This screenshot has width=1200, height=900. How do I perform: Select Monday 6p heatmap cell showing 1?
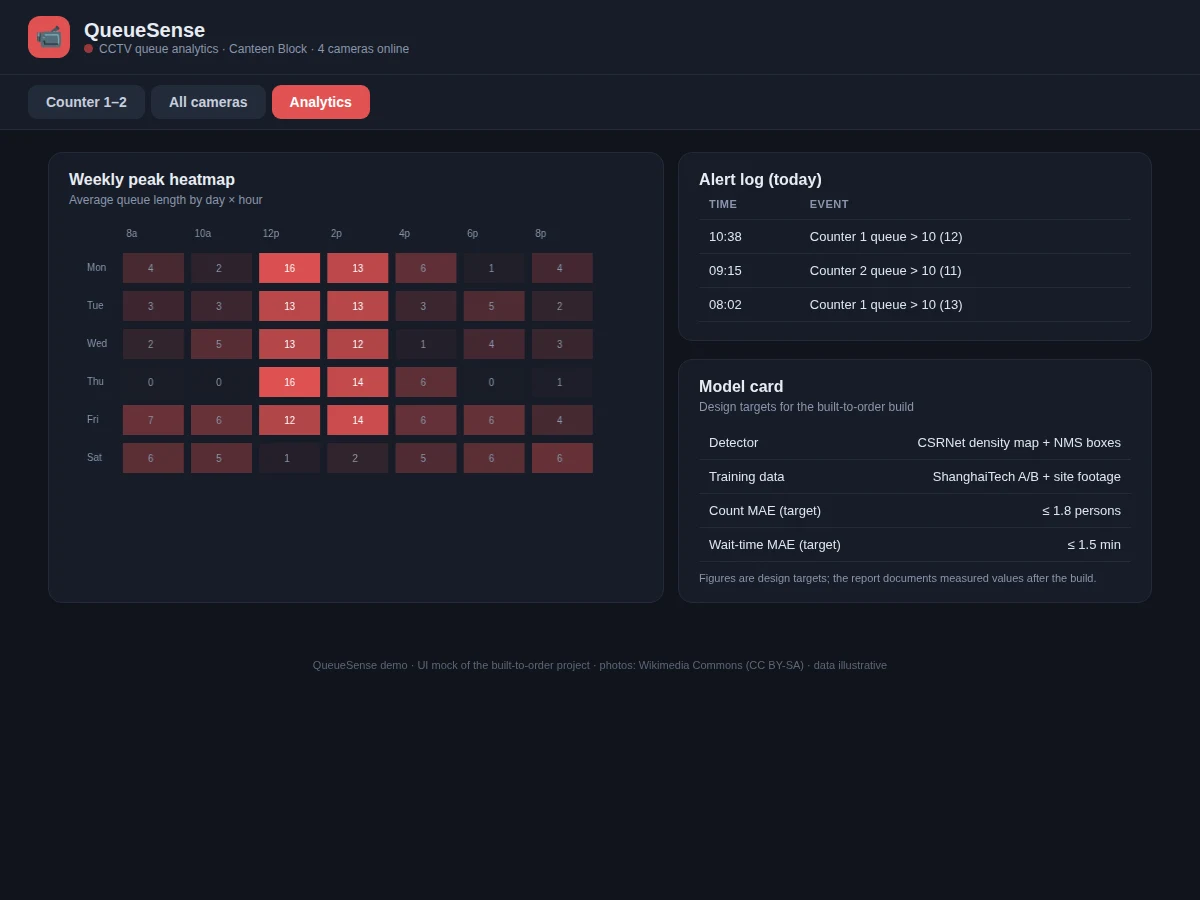click(494, 268)
